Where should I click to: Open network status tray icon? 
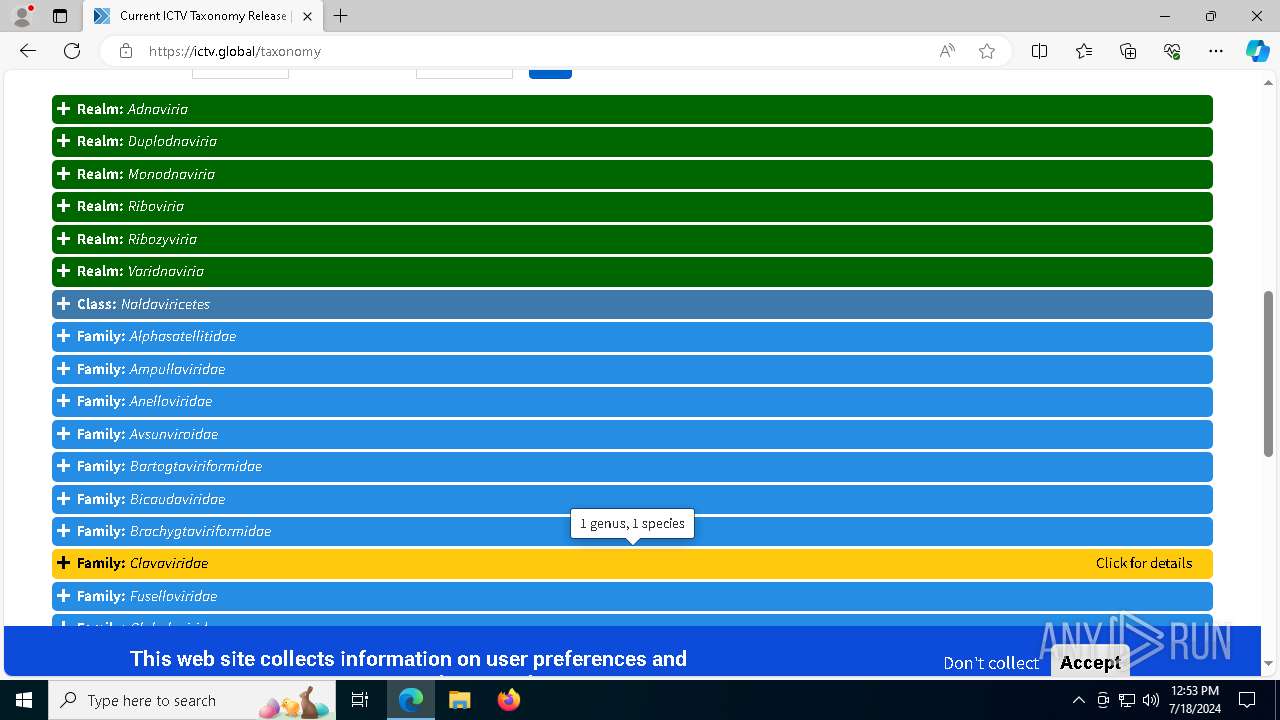click(x=1127, y=700)
